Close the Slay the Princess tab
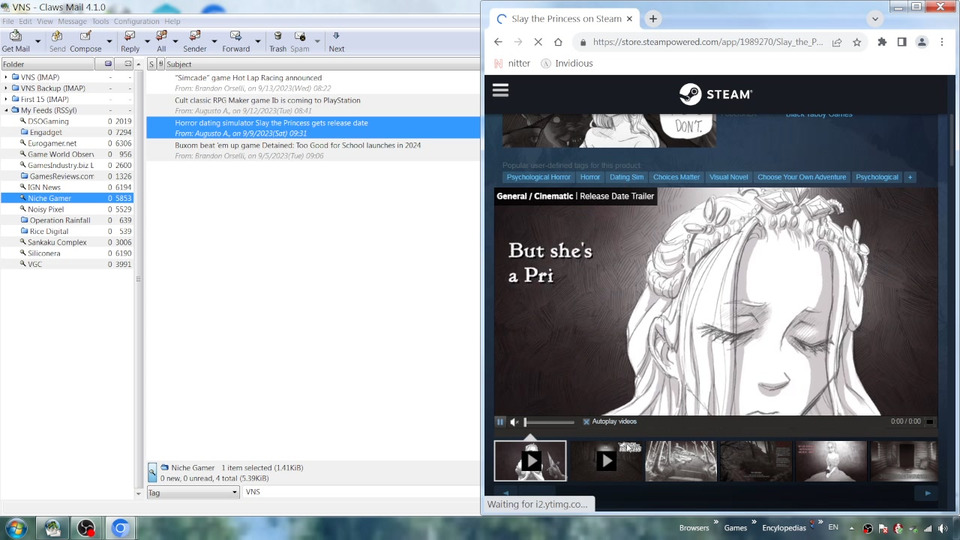Screen dimensions: 960x540 click(629, 19)
